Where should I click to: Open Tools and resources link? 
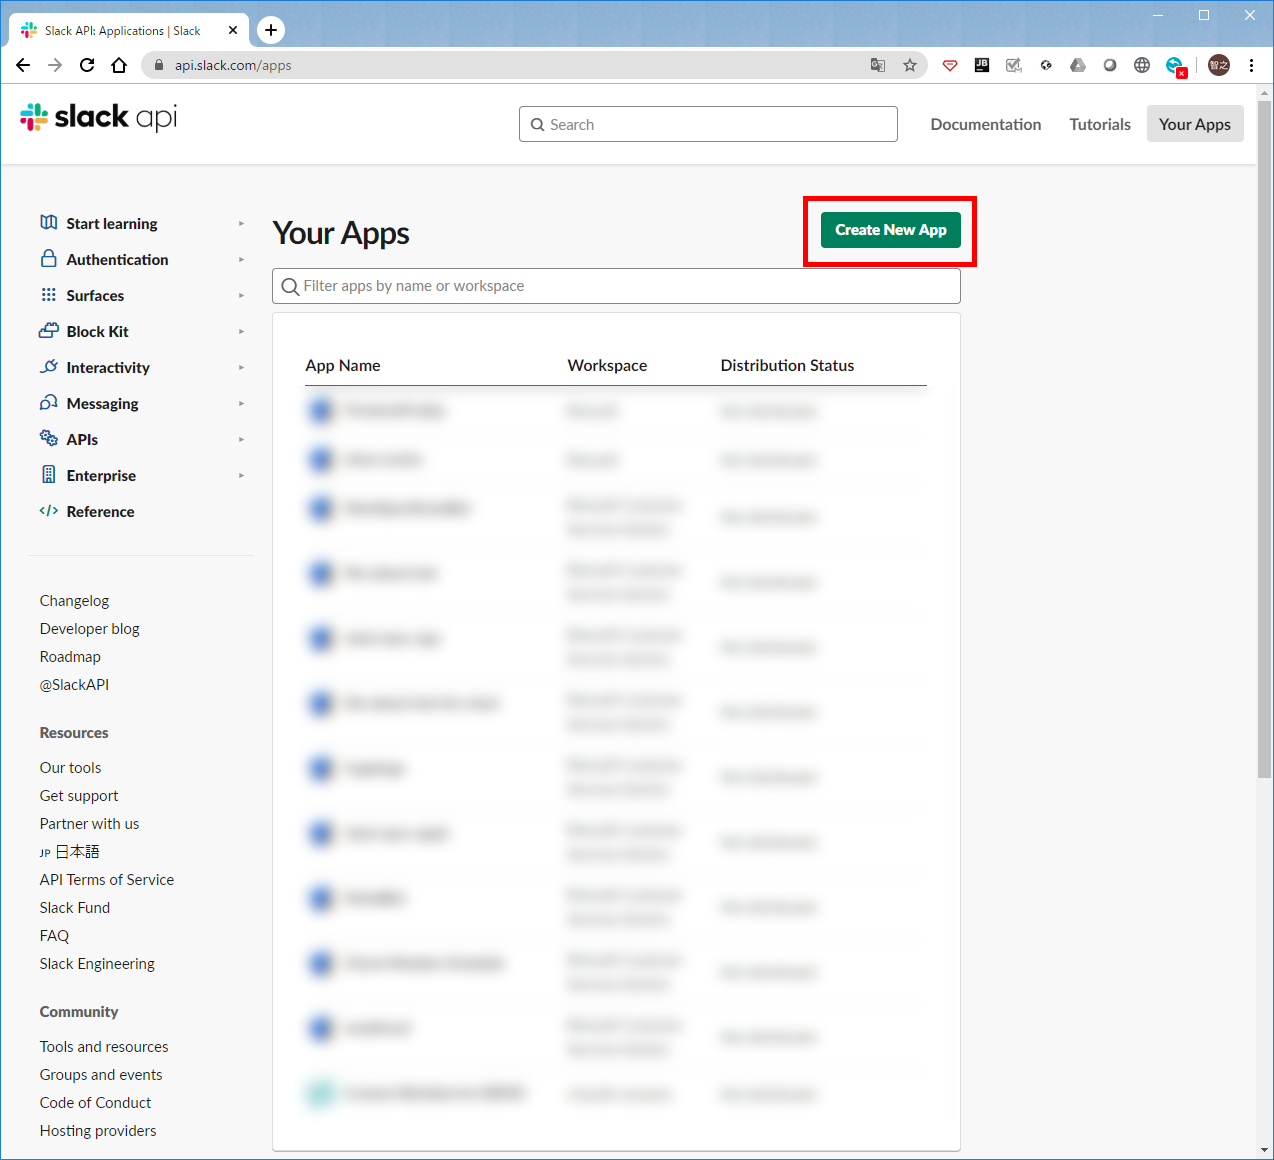(x=104, y=1047)
